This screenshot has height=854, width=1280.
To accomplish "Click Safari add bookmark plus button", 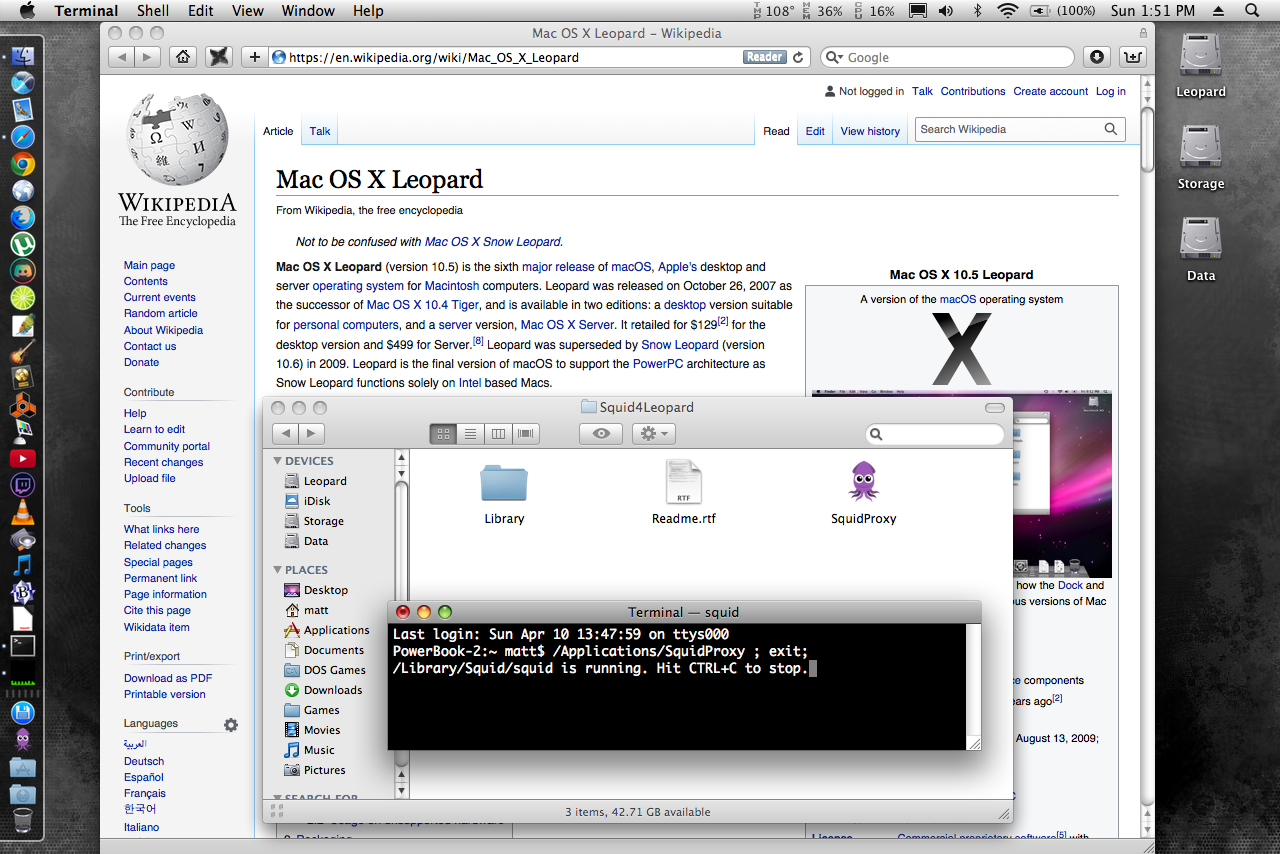I will pos(255,57).
